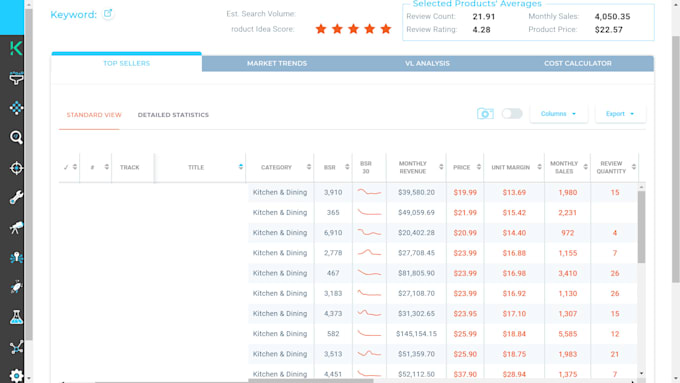Click the monthly revenue $81,805.90
This screenshot has width=680, height=383.
point(416,273)
